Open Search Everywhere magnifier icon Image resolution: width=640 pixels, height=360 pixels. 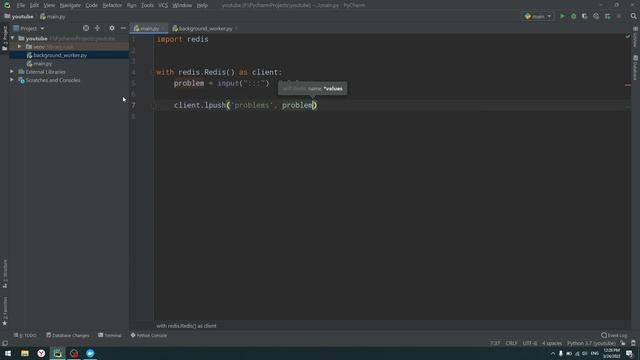pyautogui.click(x=633, y=16)
